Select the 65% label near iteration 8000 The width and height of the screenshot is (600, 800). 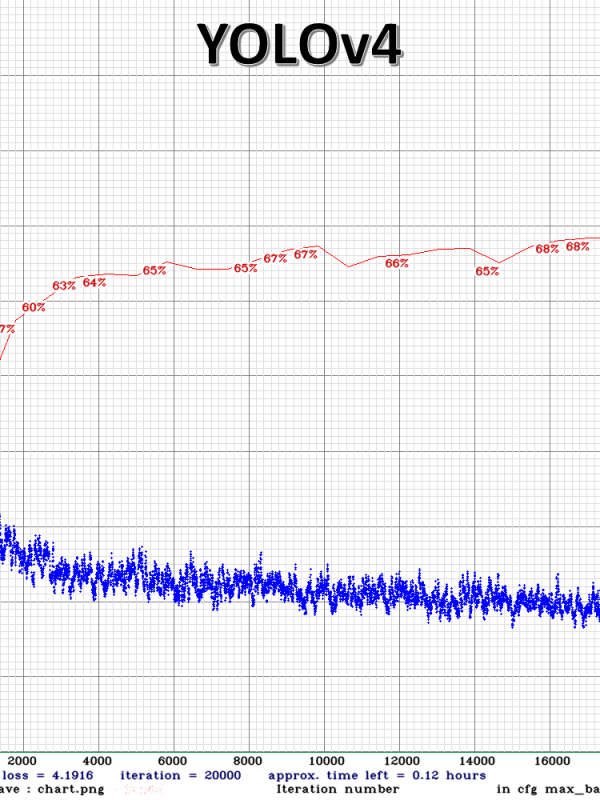pyautogui.click(x=245, y=268)
